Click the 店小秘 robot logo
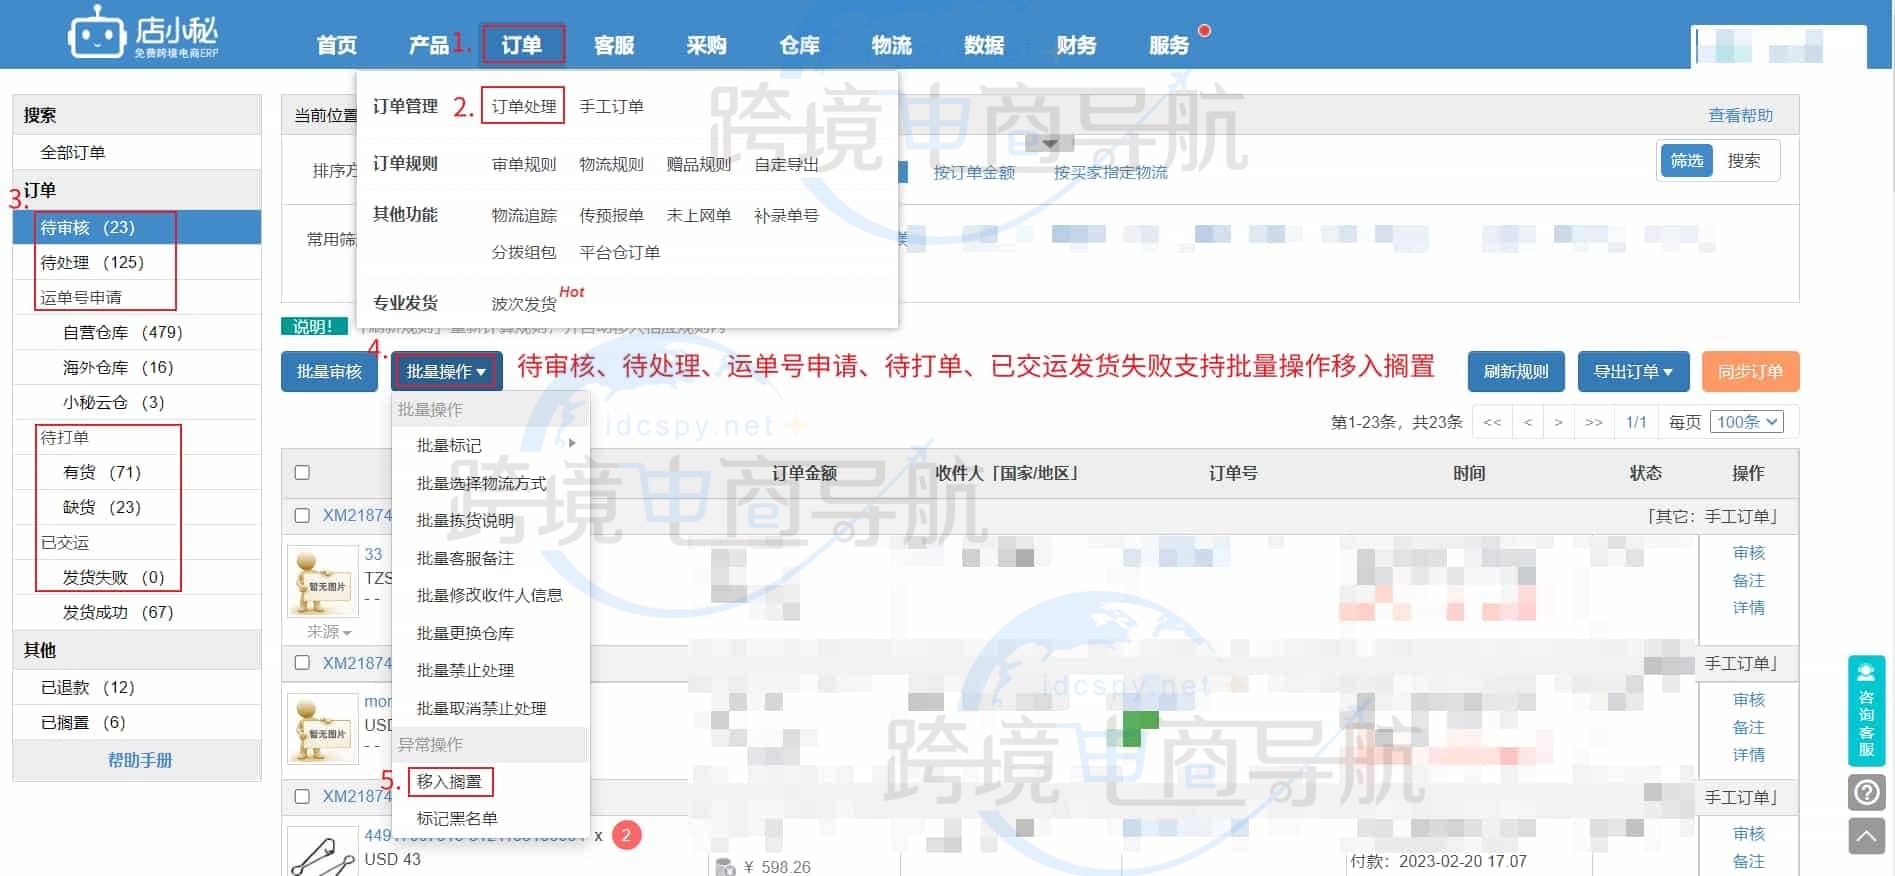Viewport: 1895px width, 876px height. point(97,34)
